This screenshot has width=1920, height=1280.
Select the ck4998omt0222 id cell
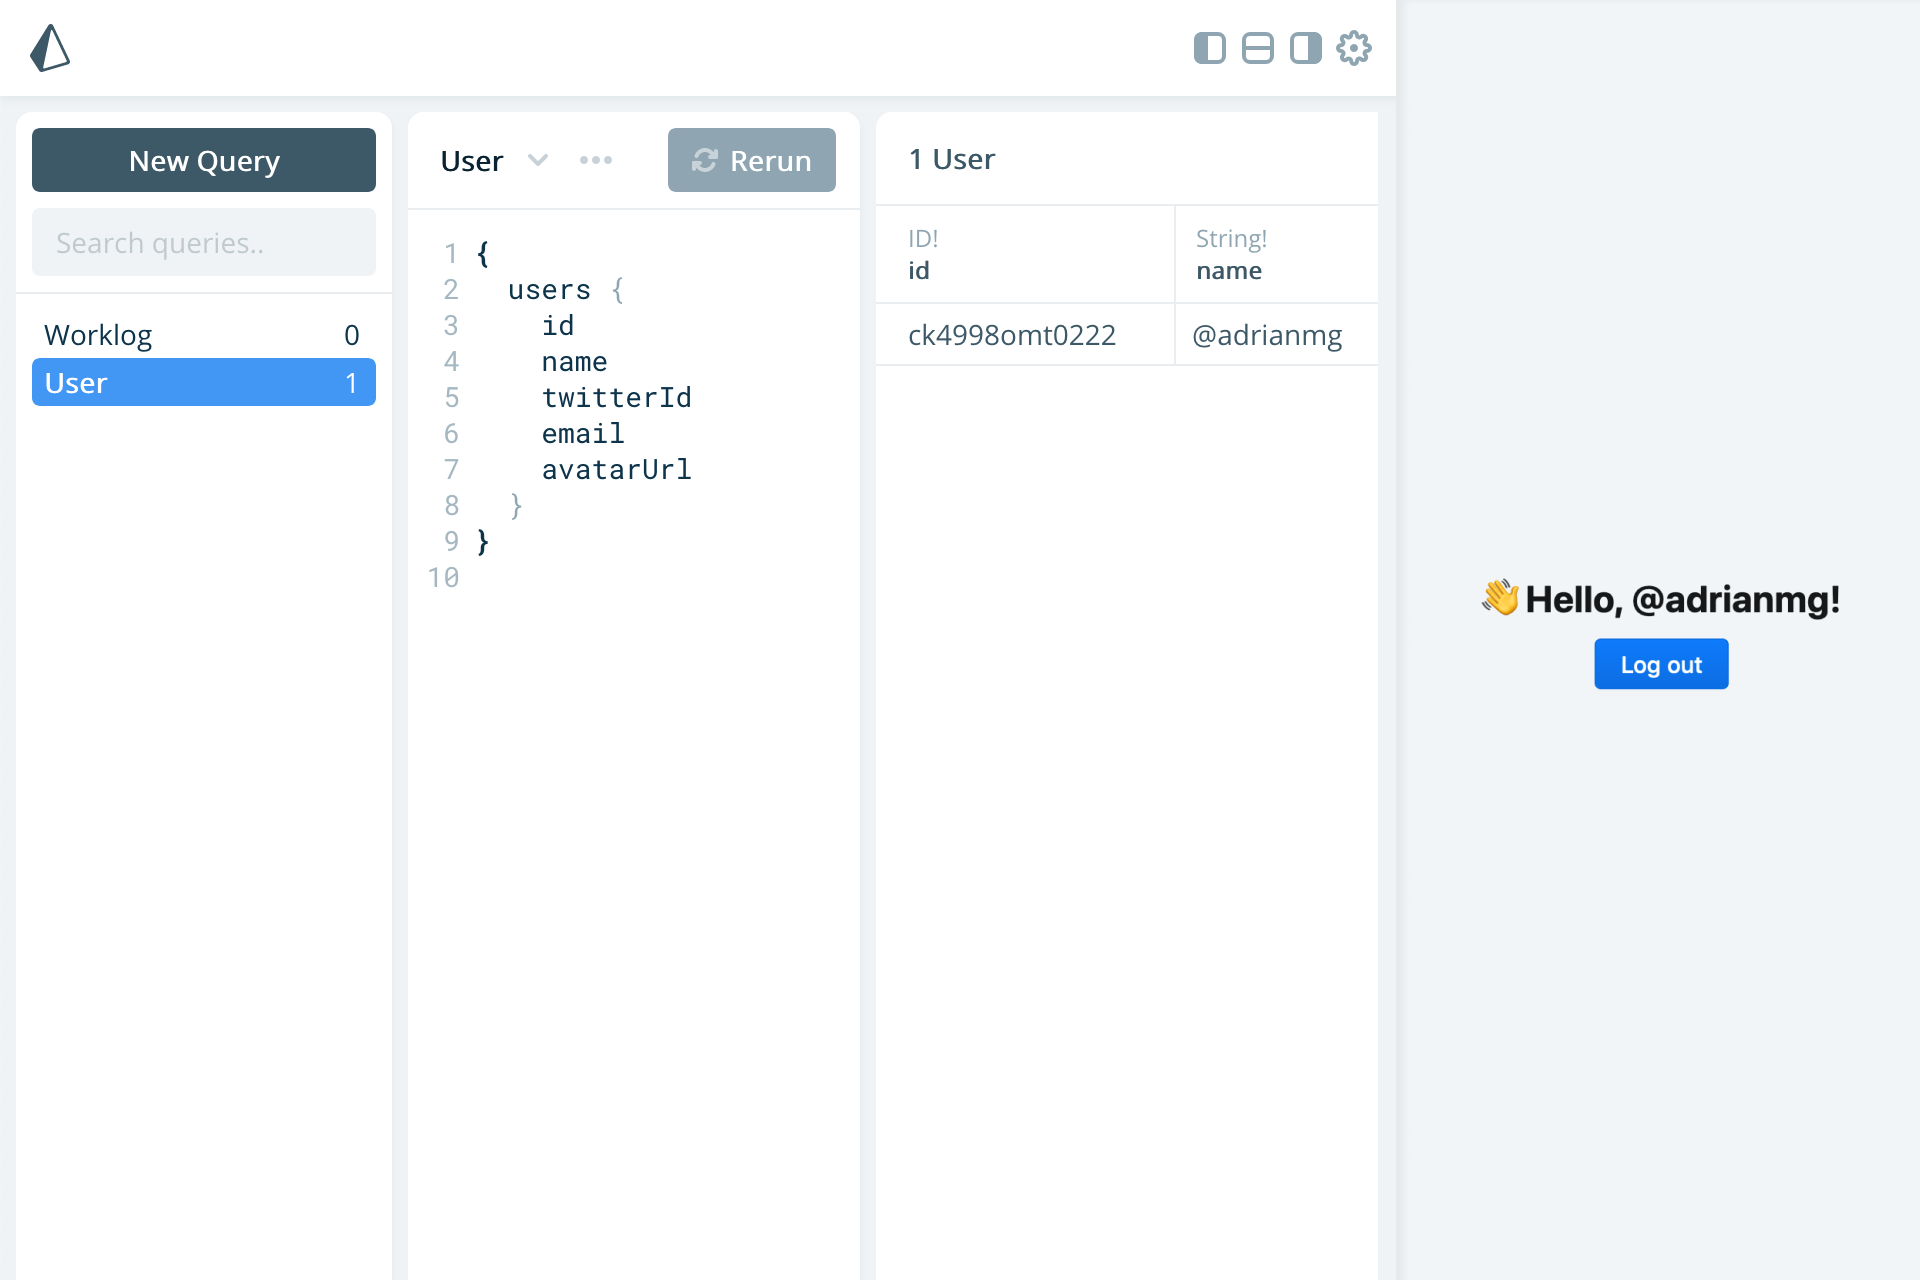click(x=1012, y=335)
